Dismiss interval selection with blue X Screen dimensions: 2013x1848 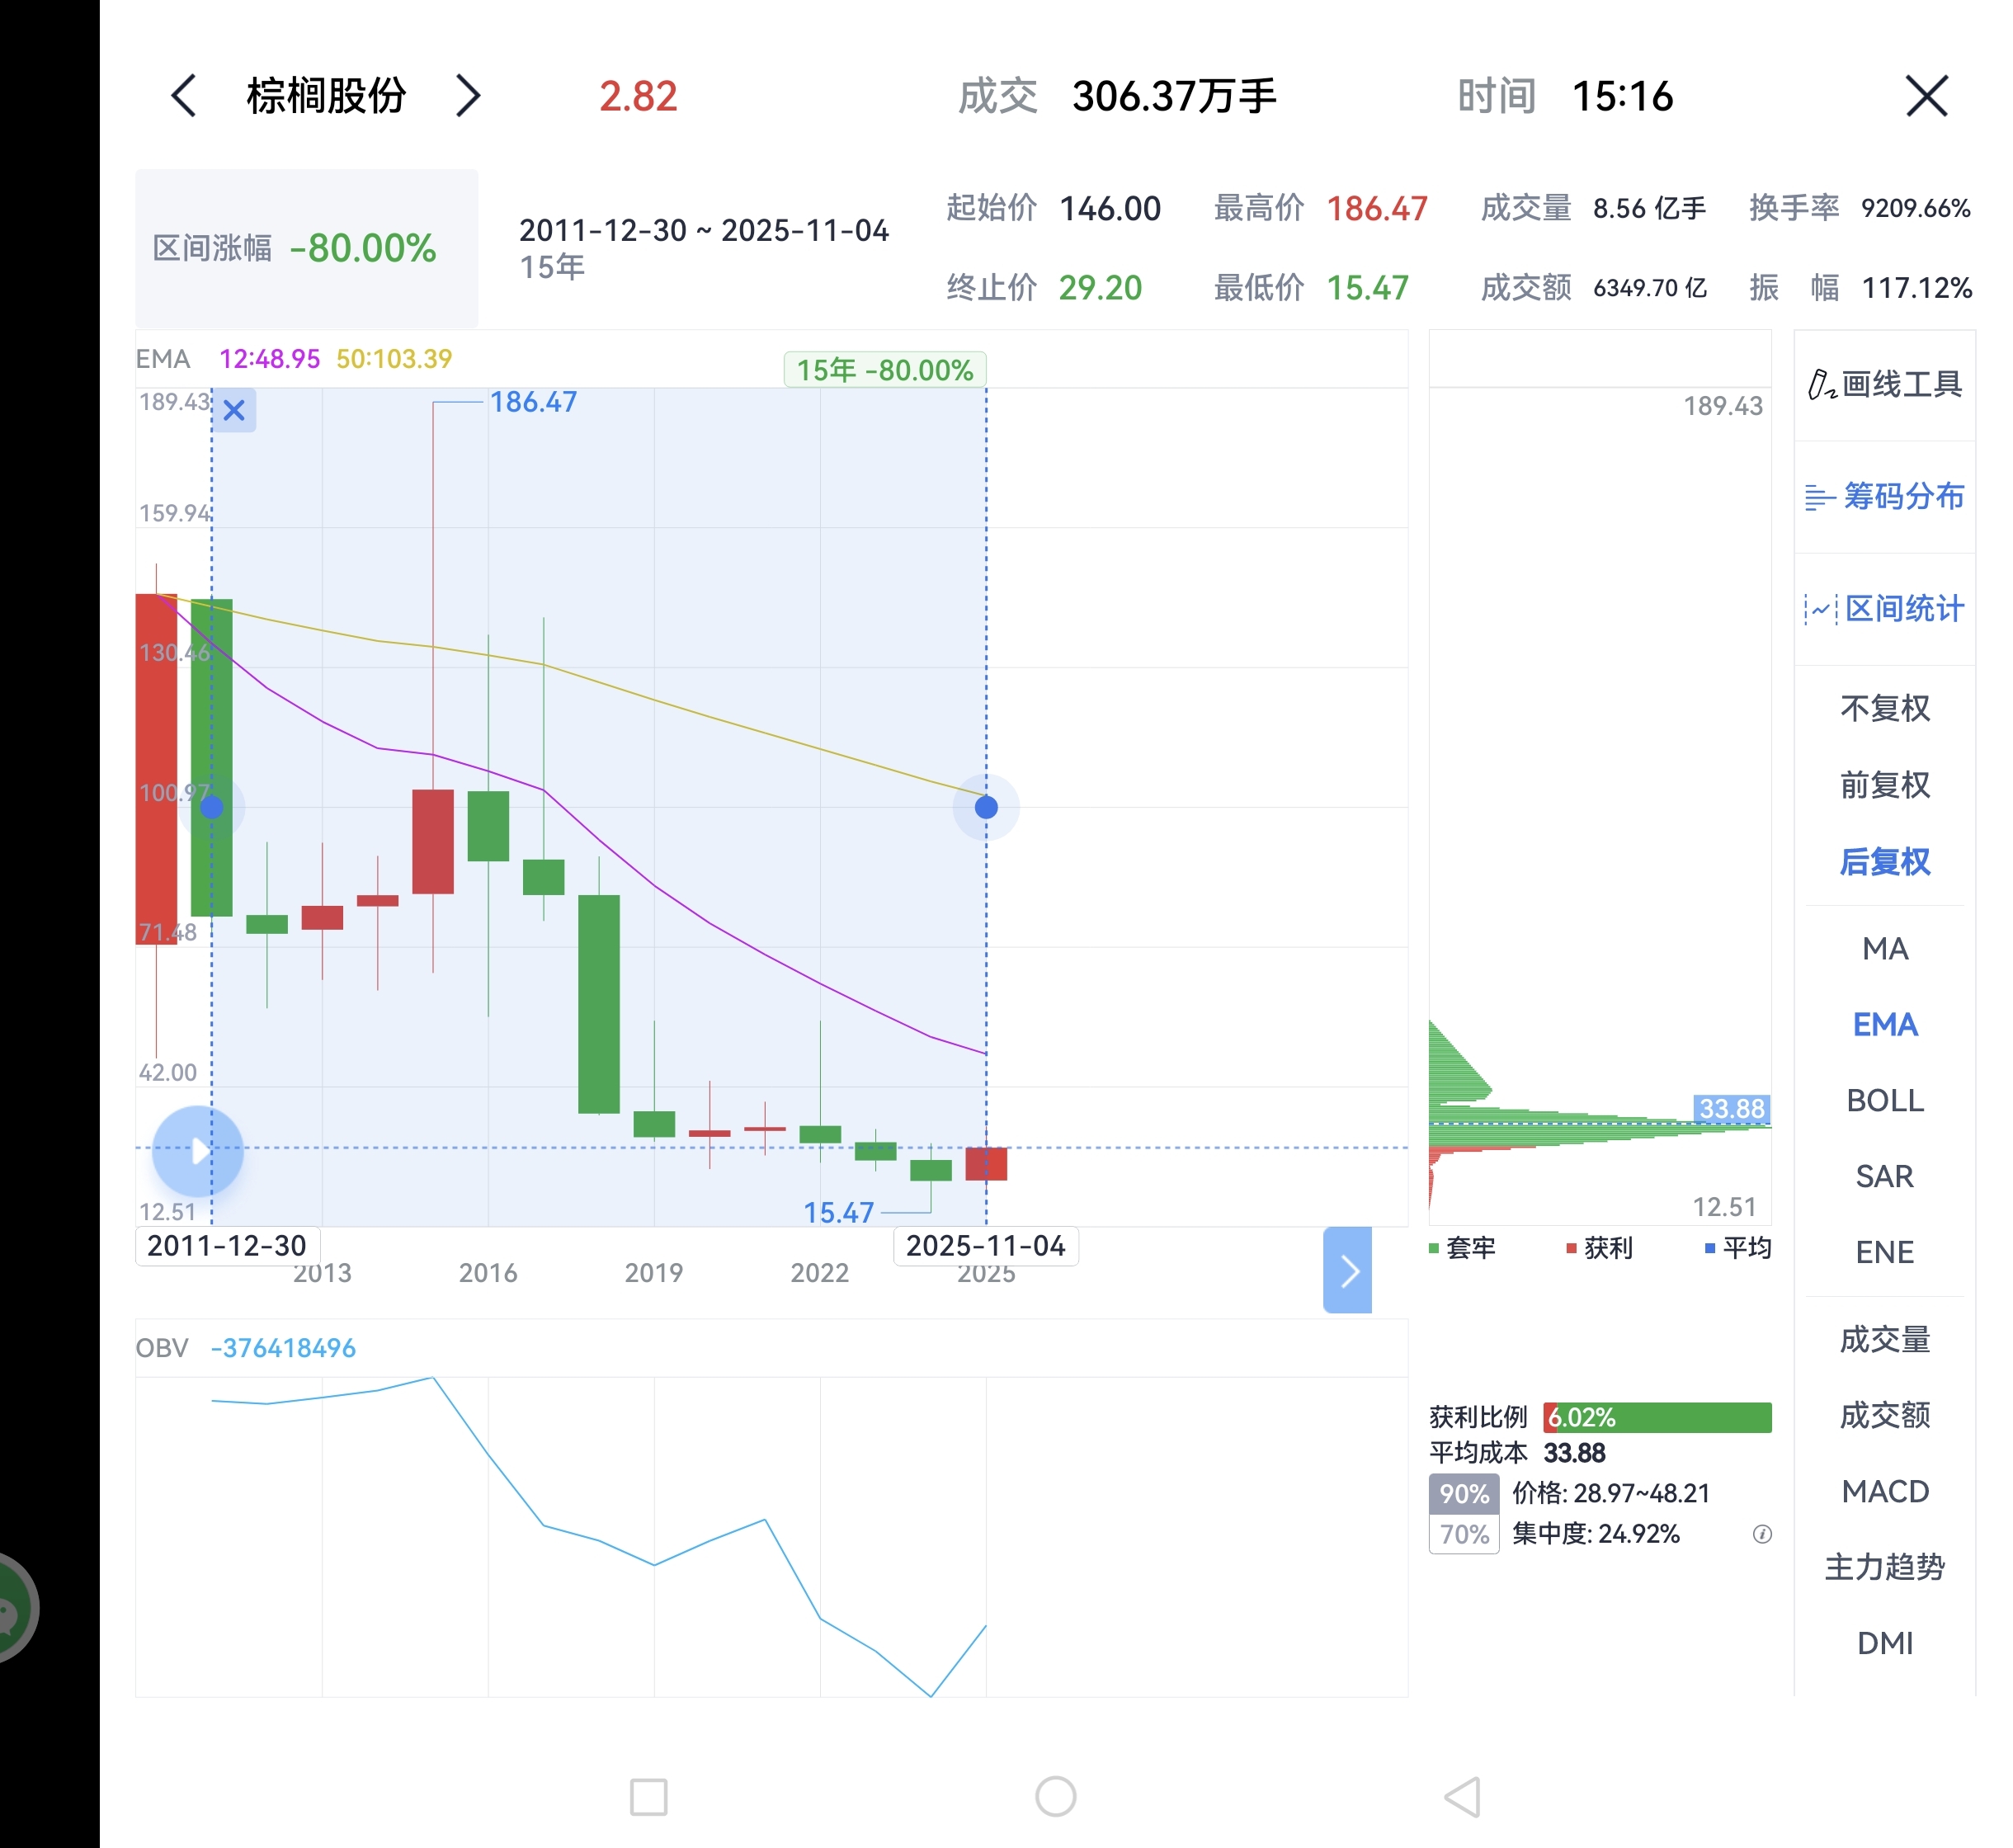coord(234,410)
